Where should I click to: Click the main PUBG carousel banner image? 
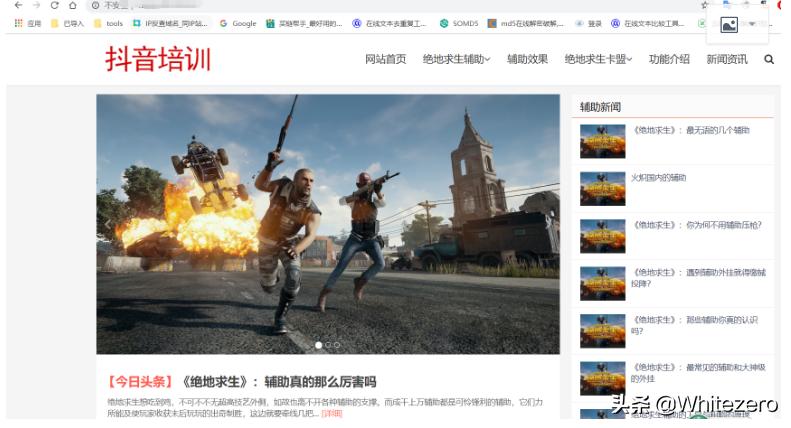(328, 224)
